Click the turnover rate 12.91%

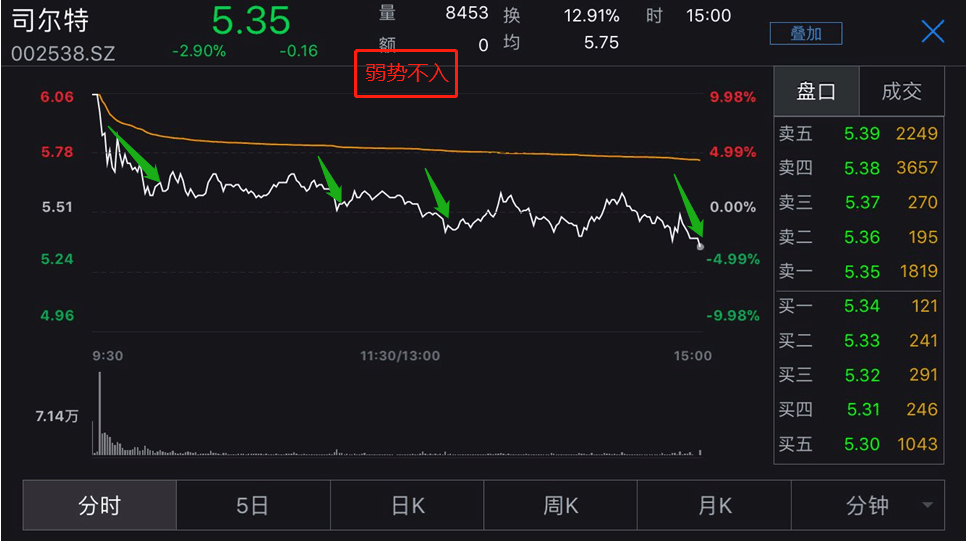(591, 15)
